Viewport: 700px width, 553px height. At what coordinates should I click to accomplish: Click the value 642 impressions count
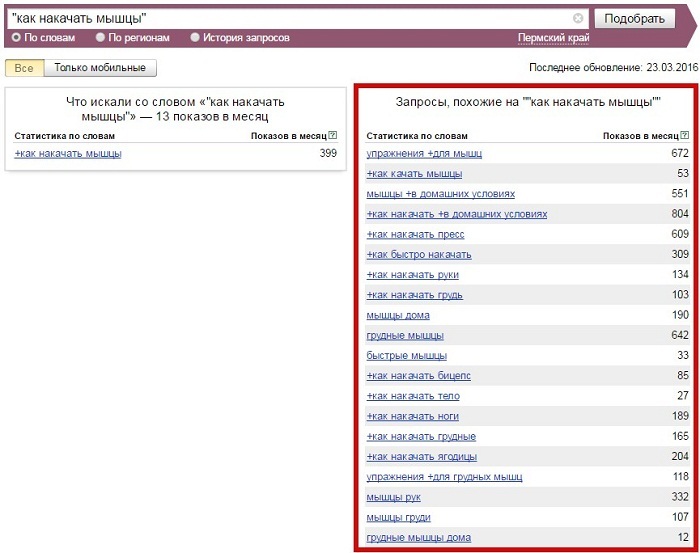click(x=680, y=335)
